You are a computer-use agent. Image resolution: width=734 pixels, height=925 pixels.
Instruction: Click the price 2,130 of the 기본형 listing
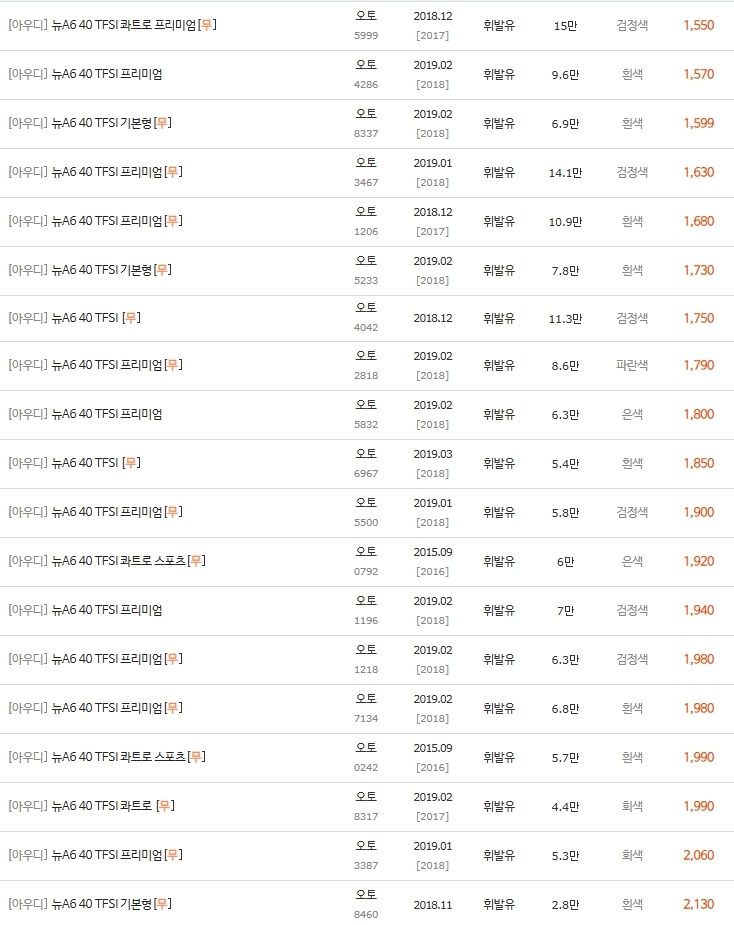coord(699,904)
